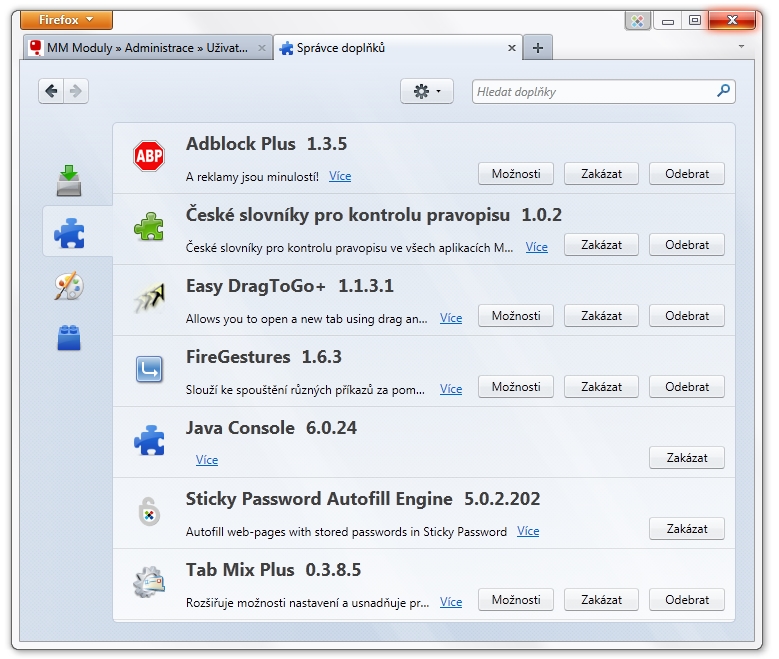Open the Plugins lego-brick category
Viewport: 779px width, 659px height.
click(69, 338)
